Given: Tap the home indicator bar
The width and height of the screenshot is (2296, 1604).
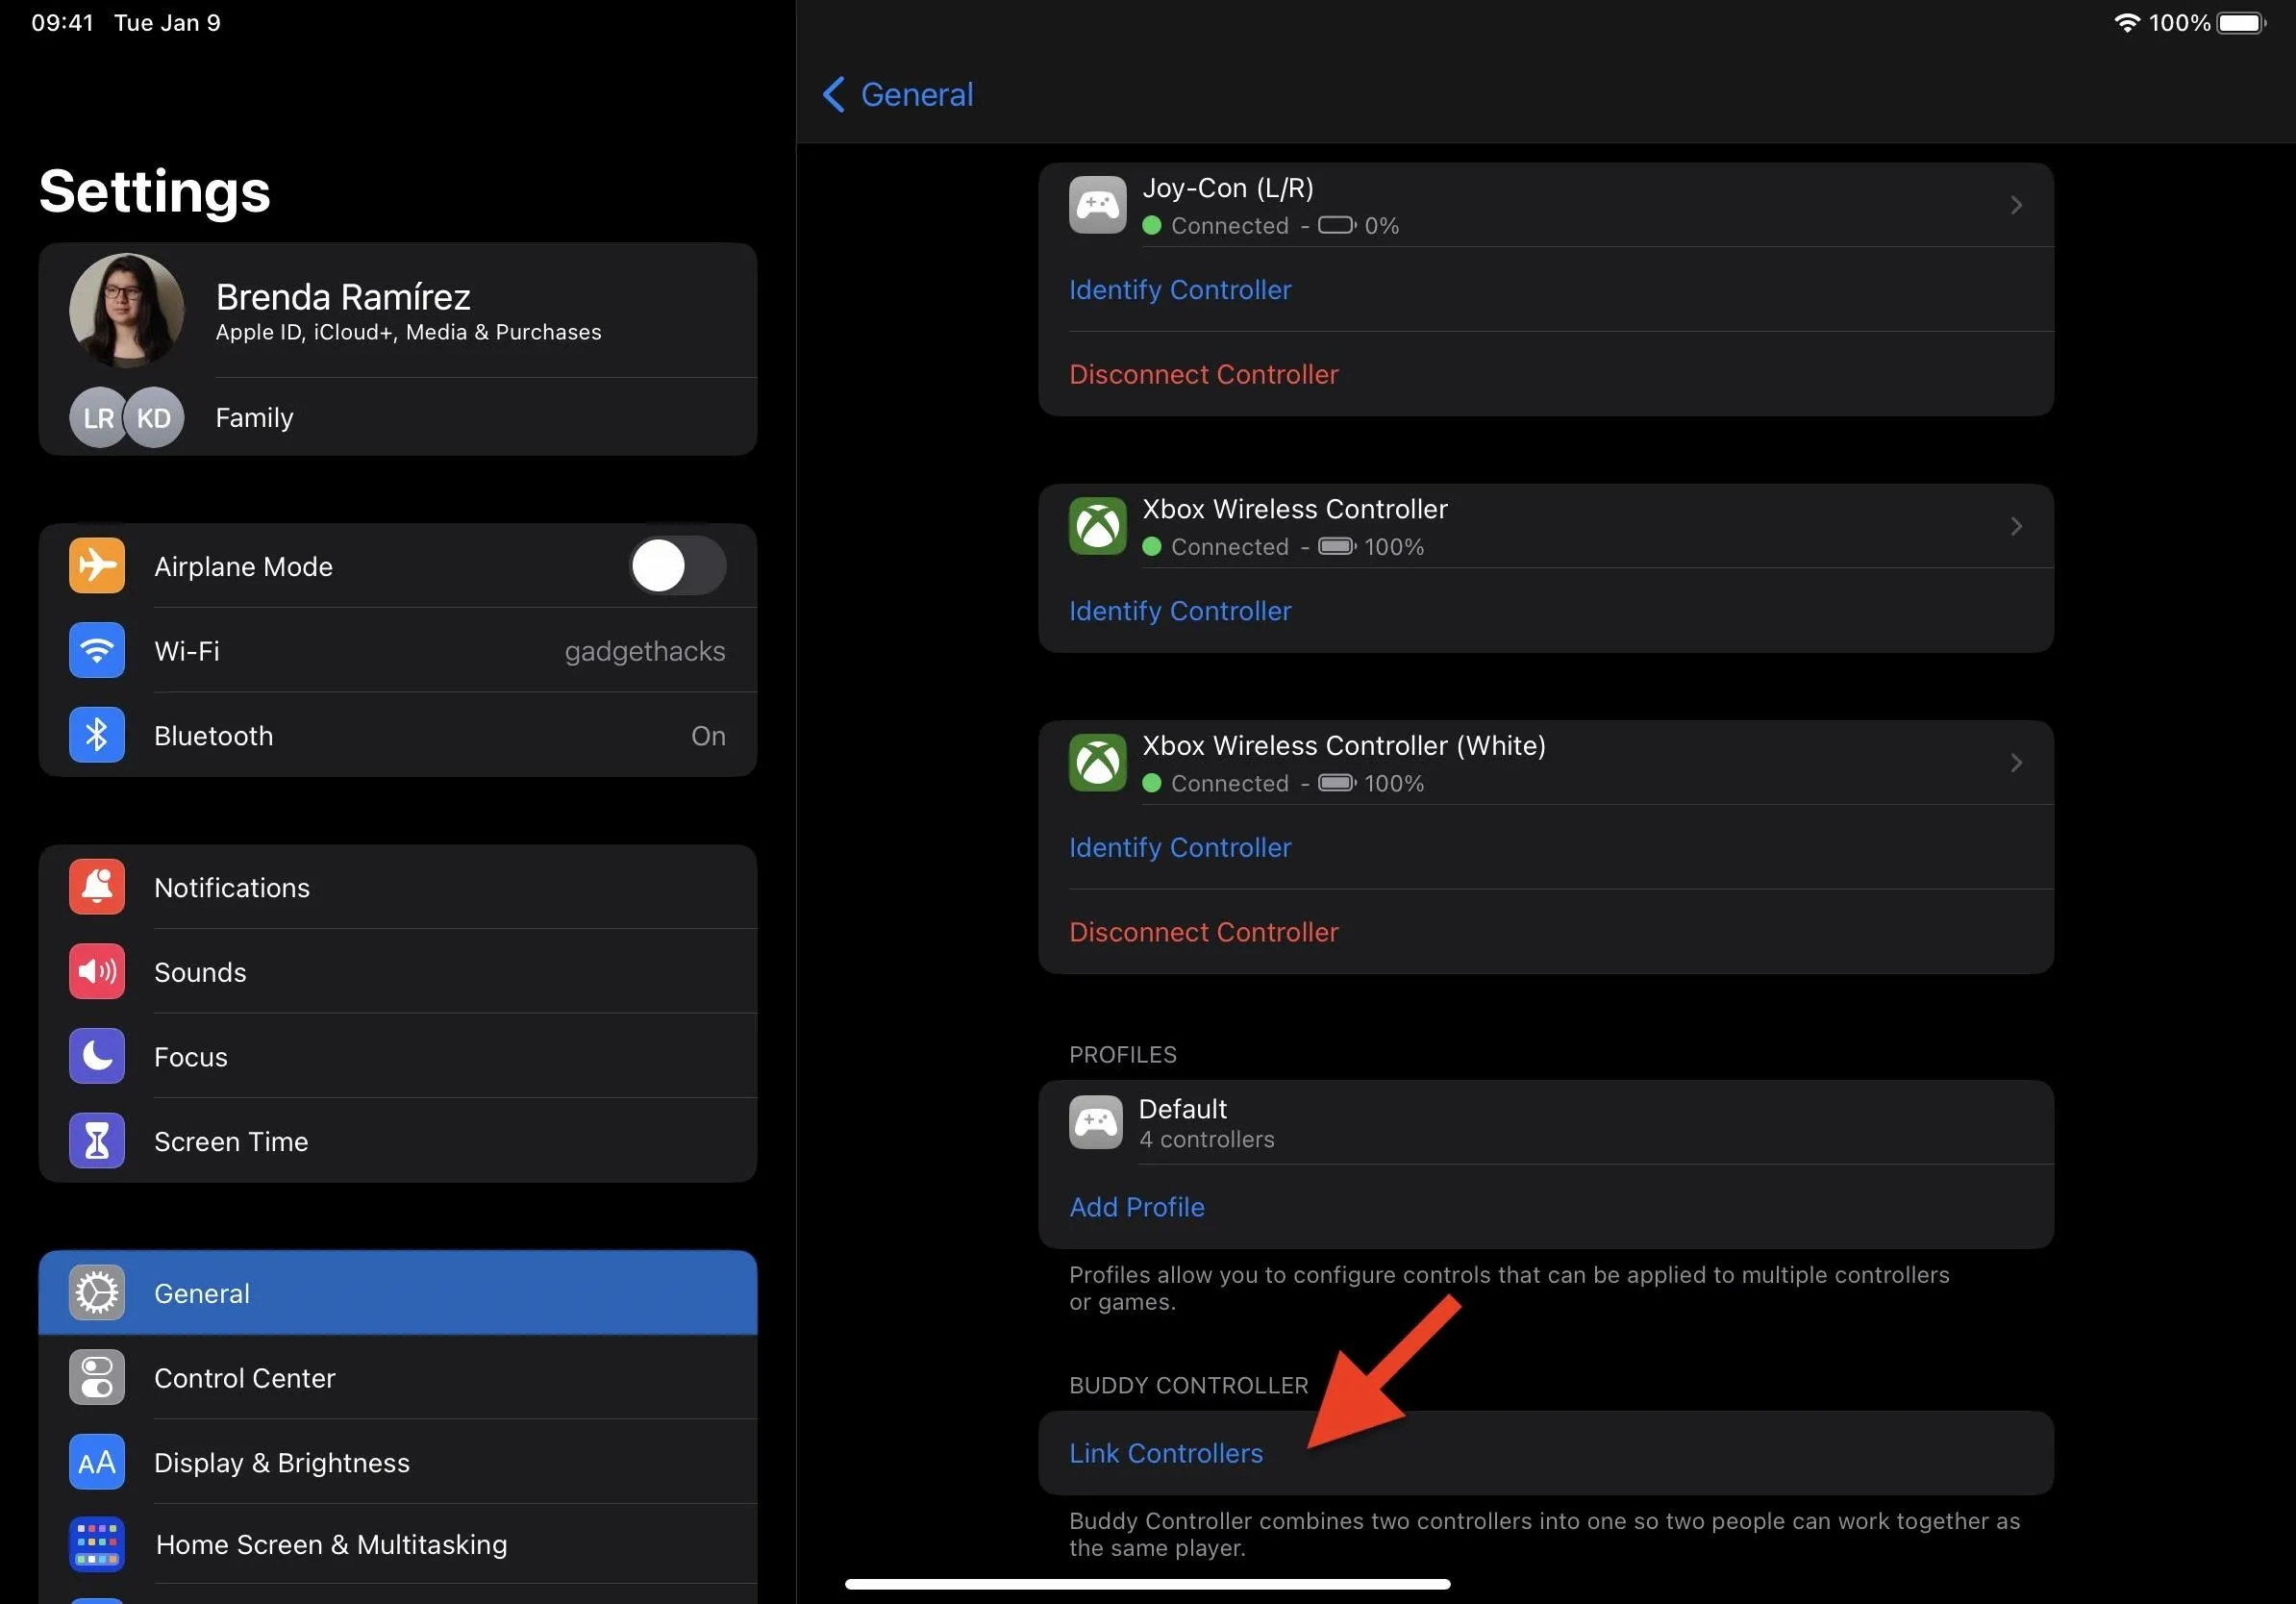Looking at the screenshot, I should tap(1147, 1584).
